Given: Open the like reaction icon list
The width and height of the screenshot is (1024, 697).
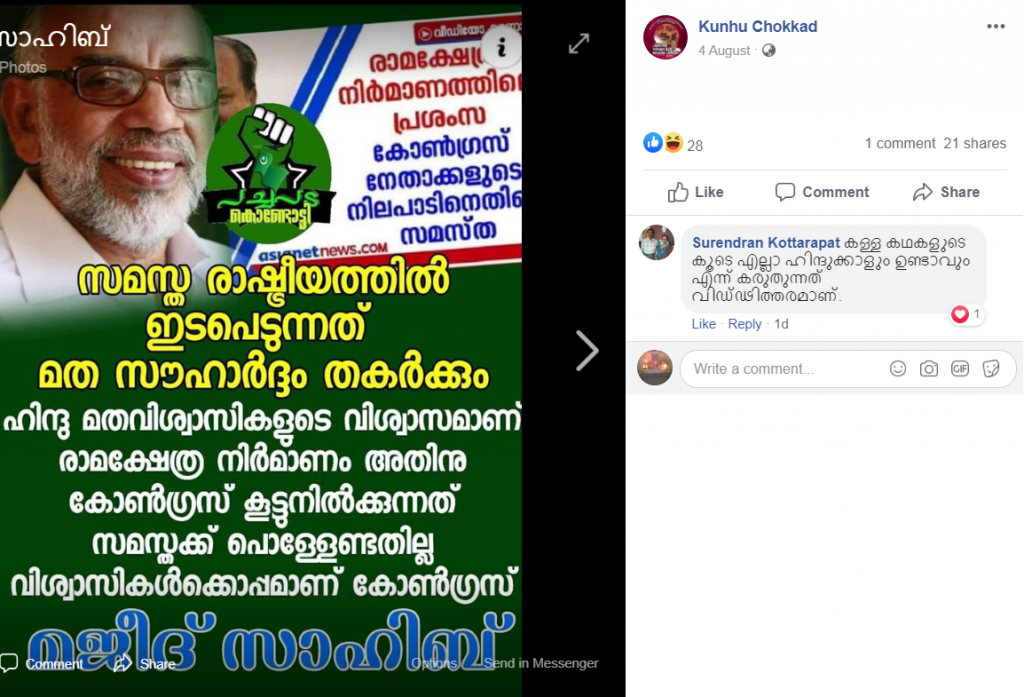Looking at the screenshot, I should click(653, 142).
